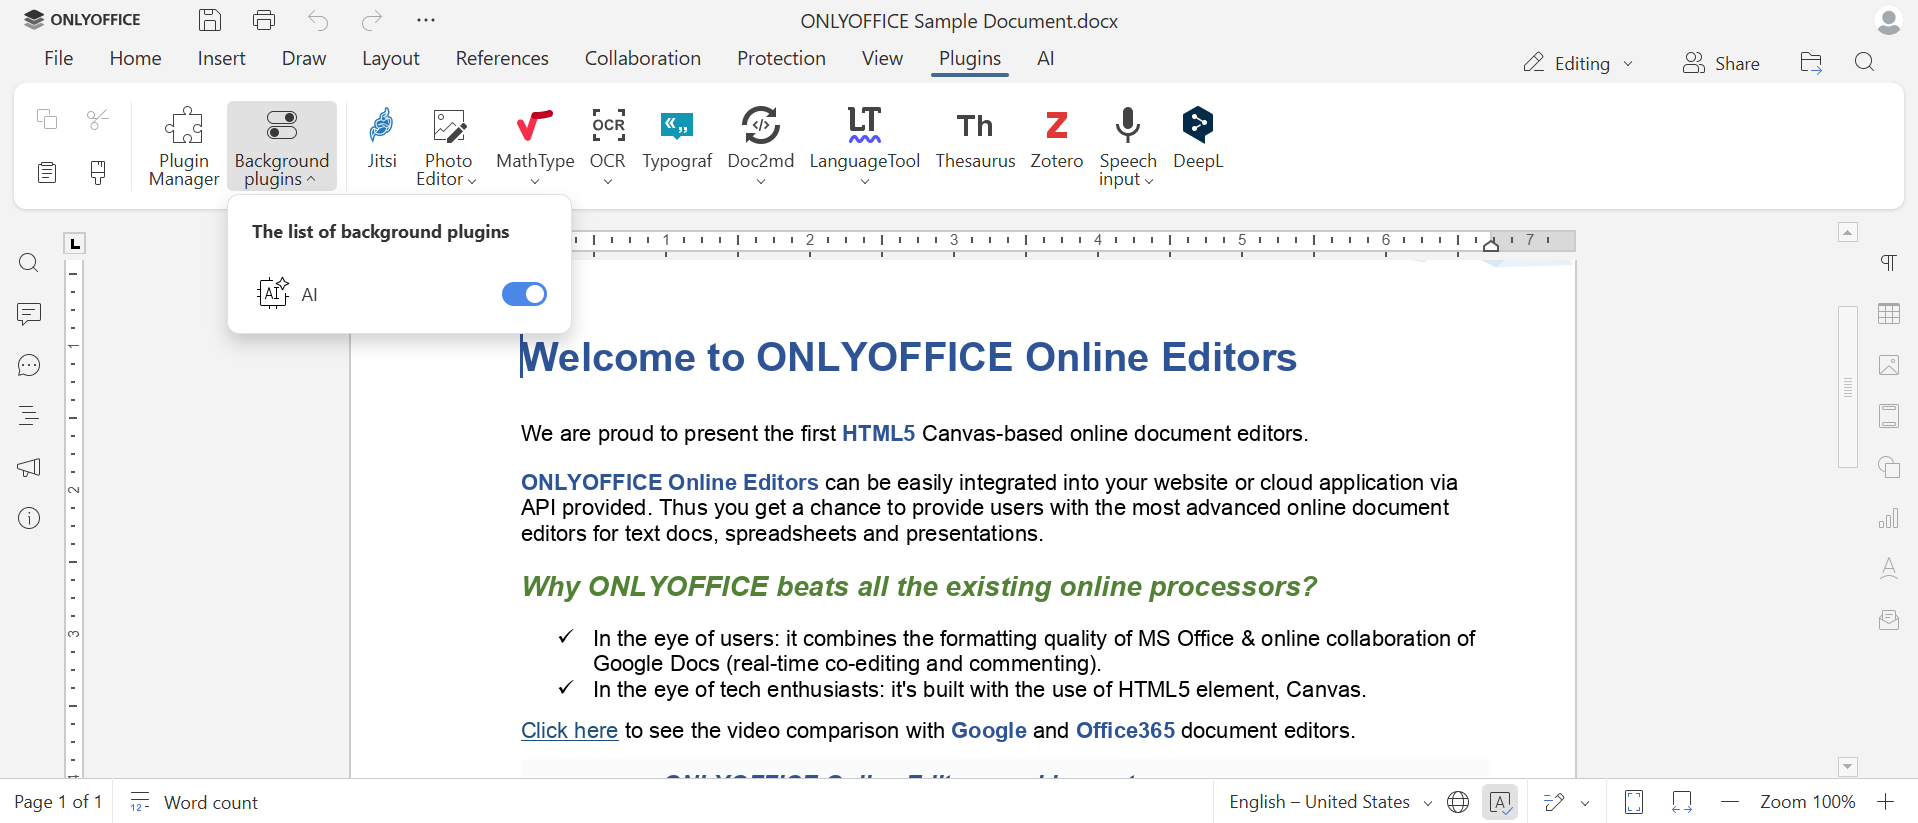This screenshot has height=823, width=1918.
Task: Click the Redo arrow
Action: (372, 20)
